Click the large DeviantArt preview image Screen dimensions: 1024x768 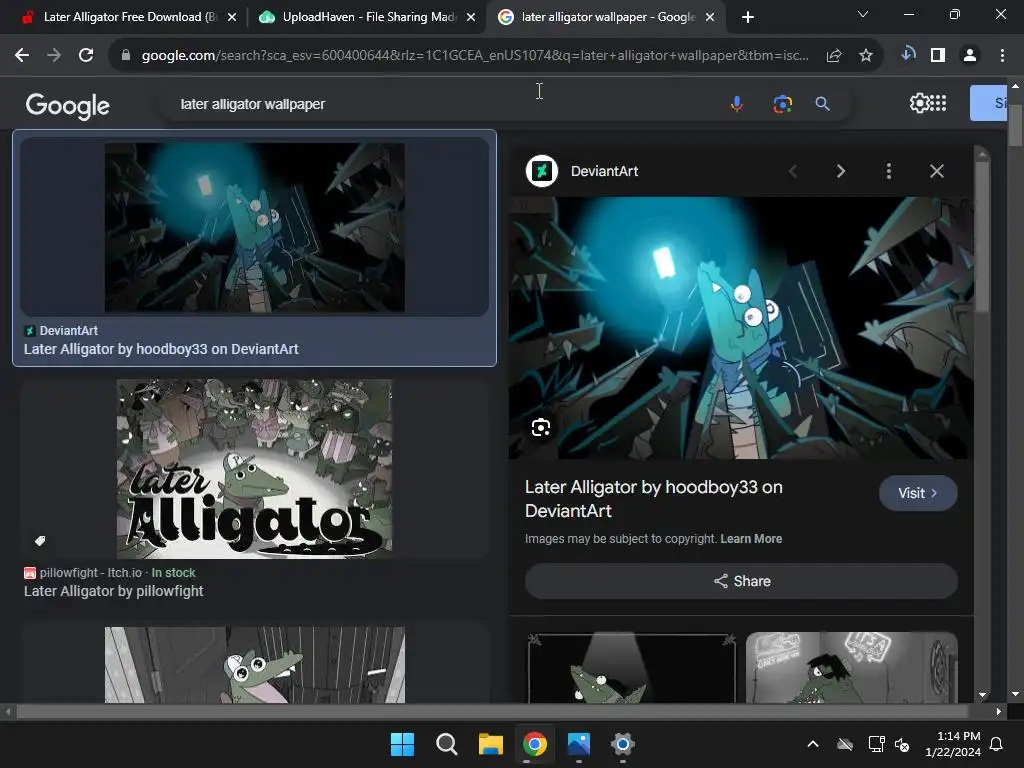pyautogui.click(x=741, y=328)
